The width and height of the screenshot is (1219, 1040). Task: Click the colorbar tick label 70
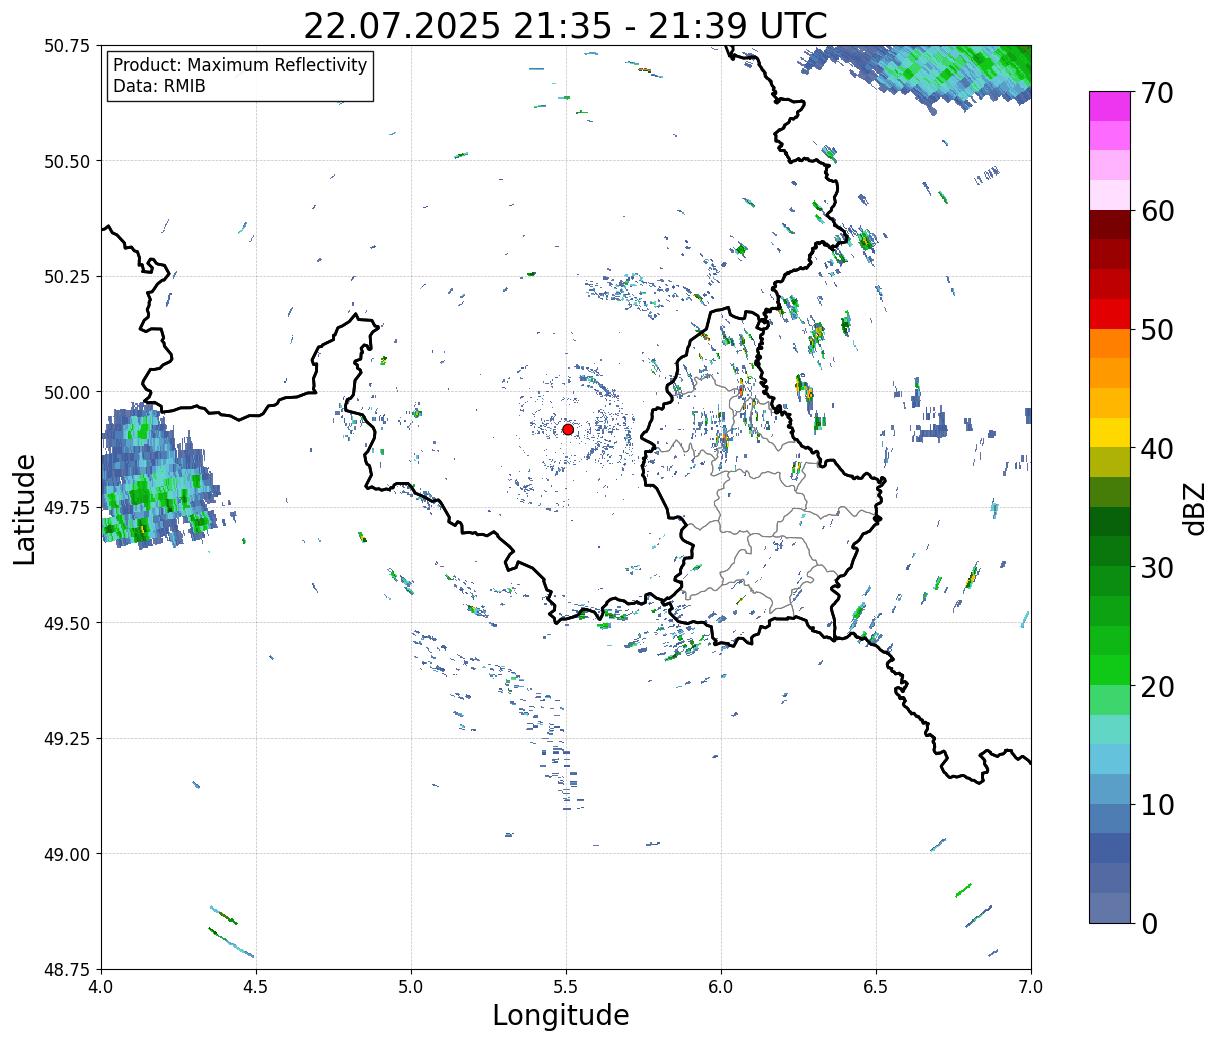click(1157, 93)
